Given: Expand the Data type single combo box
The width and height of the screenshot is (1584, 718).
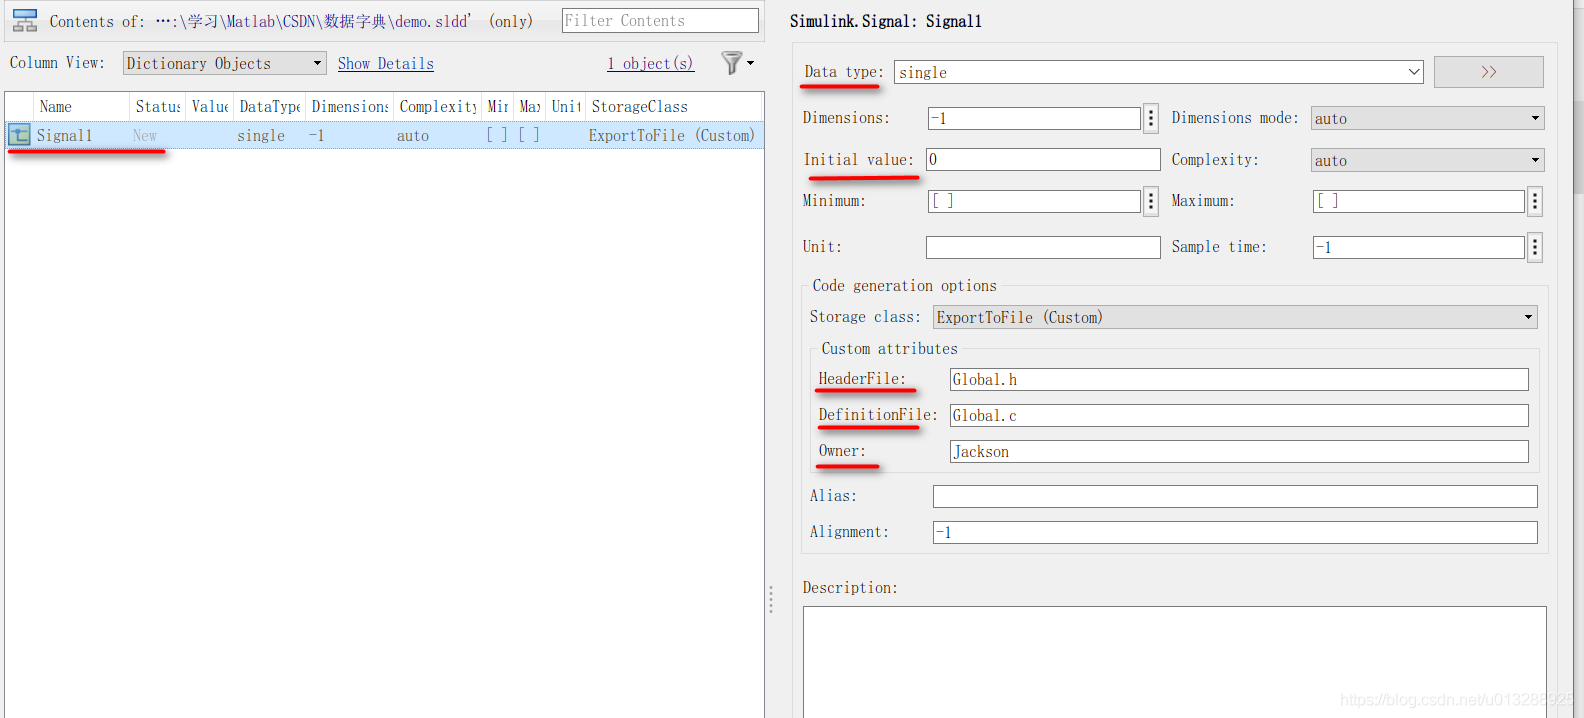Looking at the screenshot, I should click(x=1158, y=72).
